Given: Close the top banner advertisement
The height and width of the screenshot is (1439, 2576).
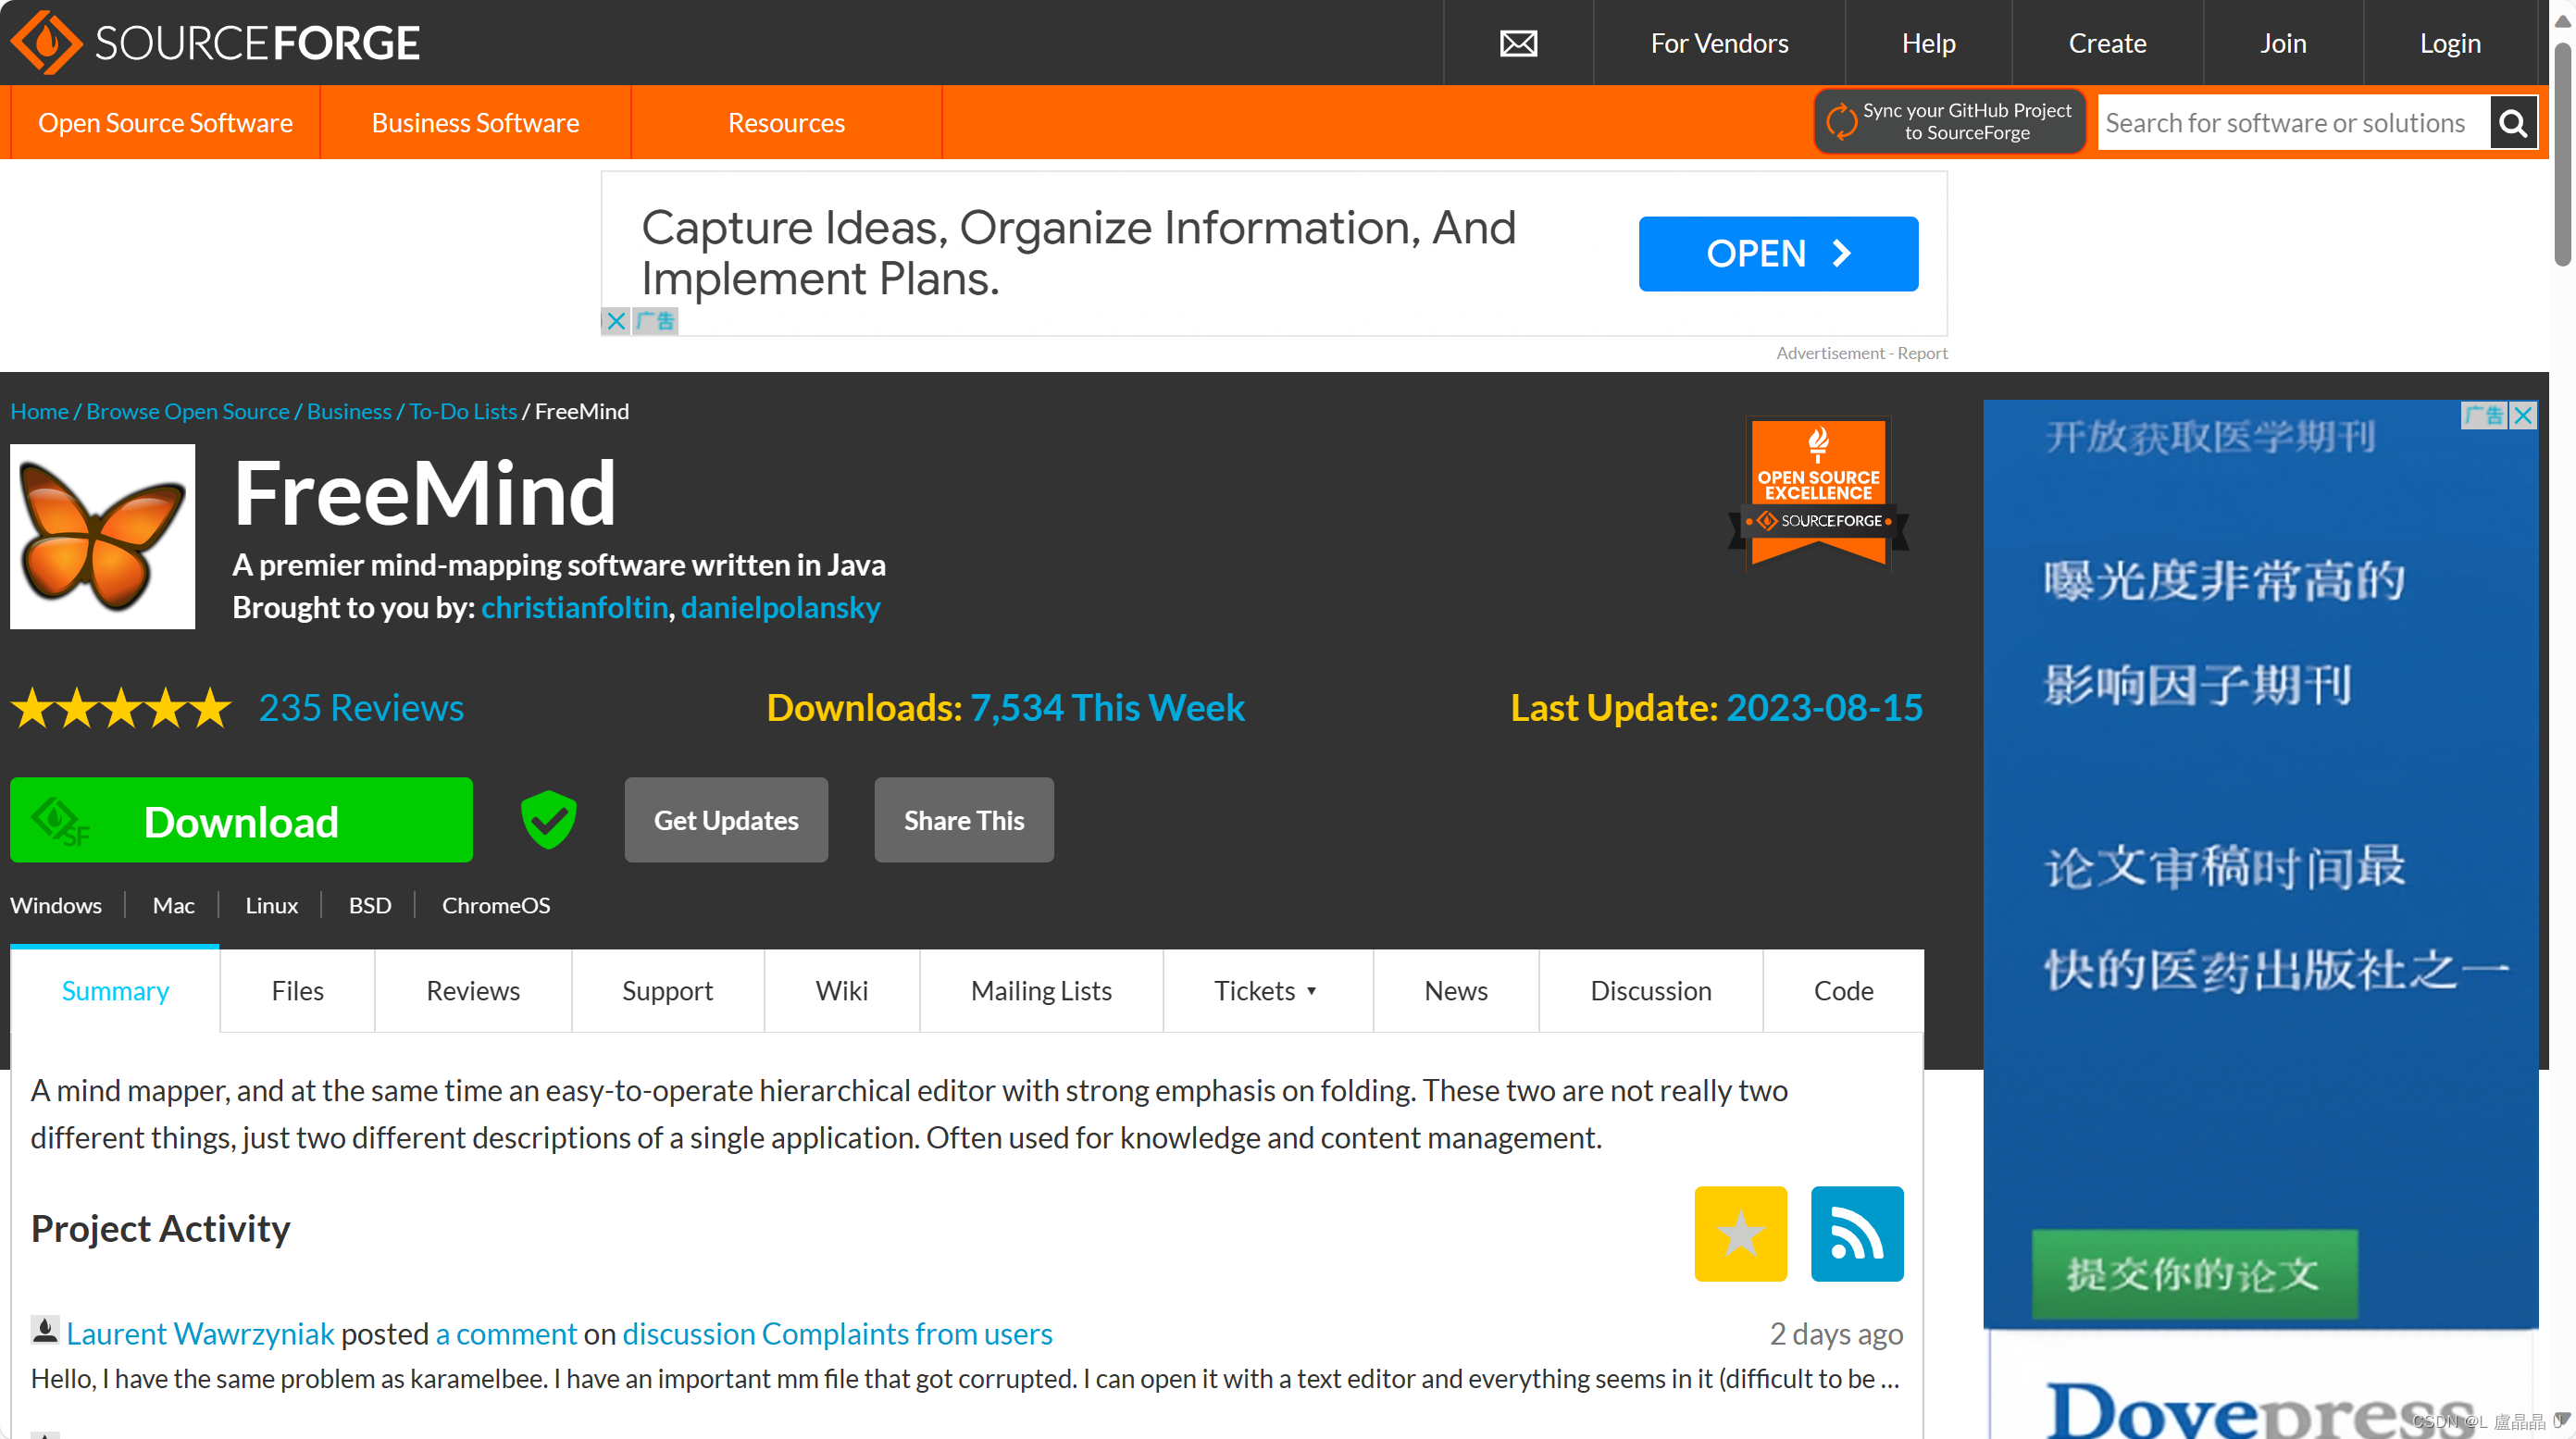Looking at the screenshot, I should click(x=616, y=321).
